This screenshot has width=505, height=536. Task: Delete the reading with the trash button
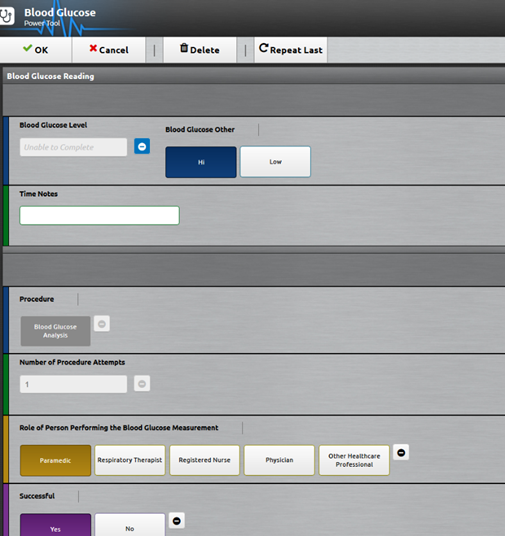(200, 50)
